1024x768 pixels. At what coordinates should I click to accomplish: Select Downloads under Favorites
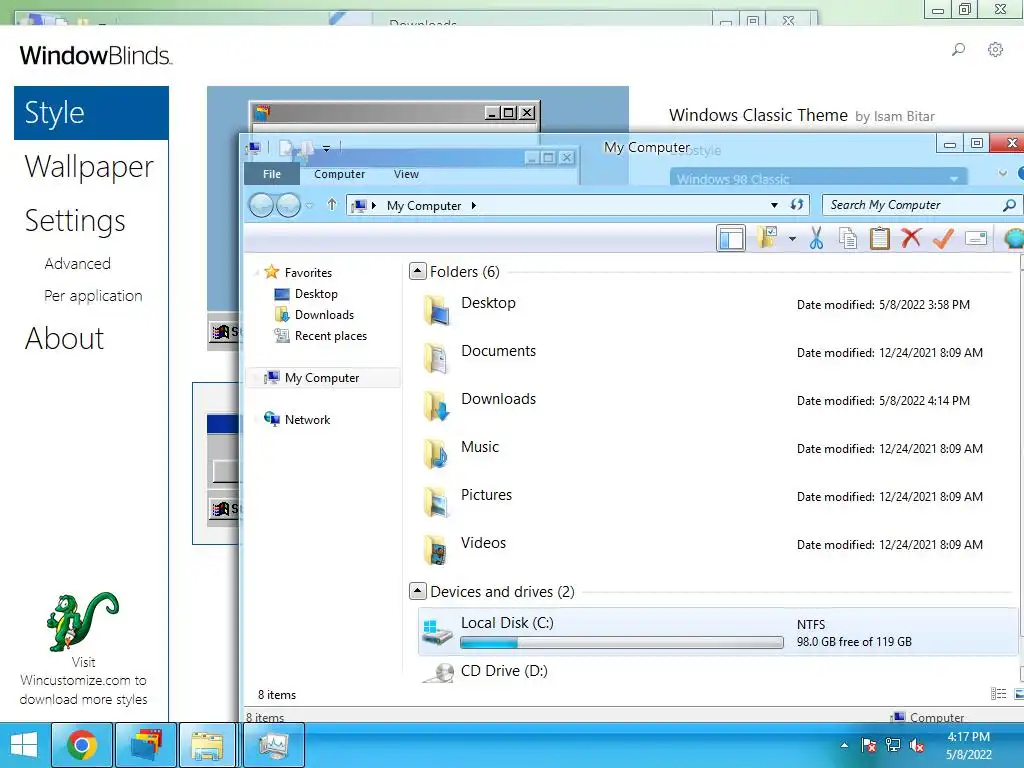(324, 315)
